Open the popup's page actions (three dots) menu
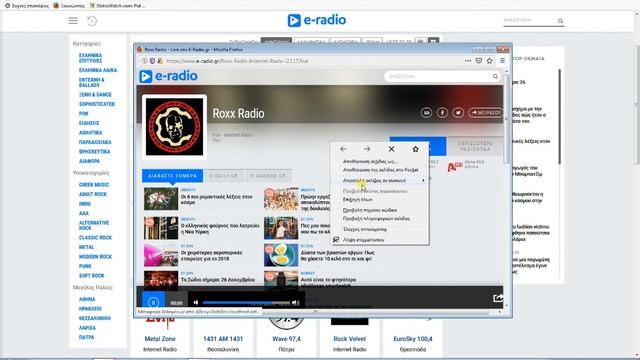This screenshot has width=640, height=360. coord(468,61)
